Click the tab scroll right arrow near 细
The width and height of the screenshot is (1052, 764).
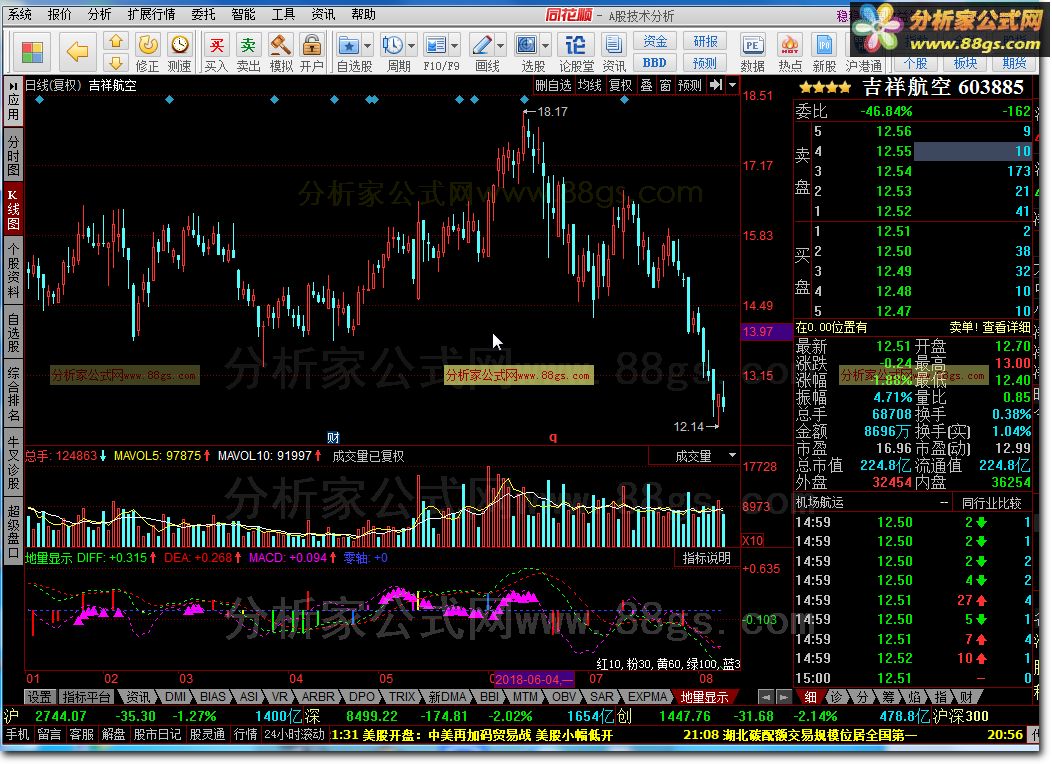[782, 698]
